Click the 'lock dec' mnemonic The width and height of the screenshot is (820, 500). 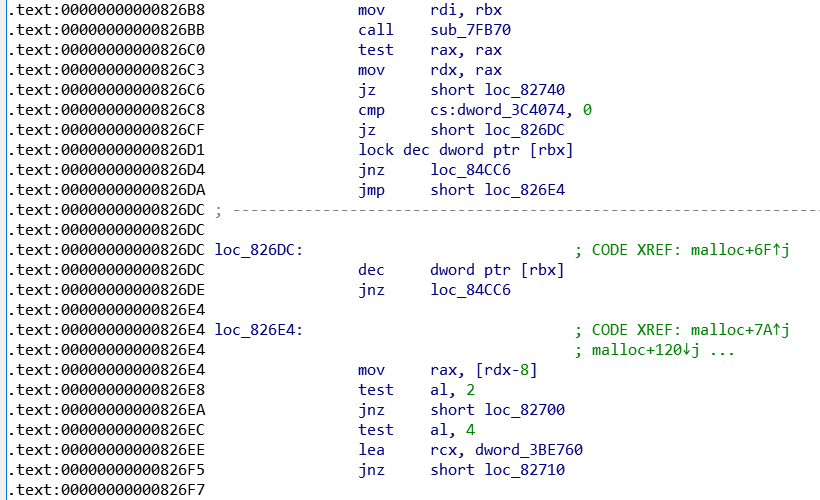[x=394, y=150]
